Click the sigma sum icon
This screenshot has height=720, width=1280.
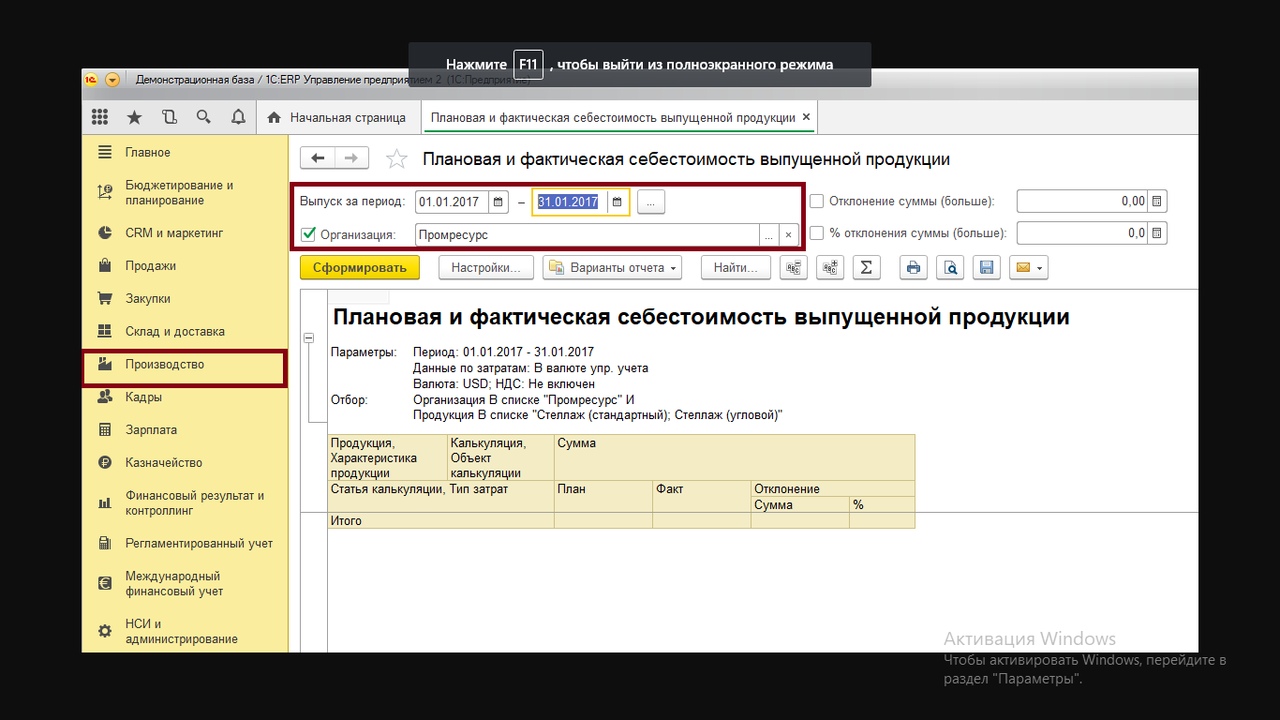866,268
